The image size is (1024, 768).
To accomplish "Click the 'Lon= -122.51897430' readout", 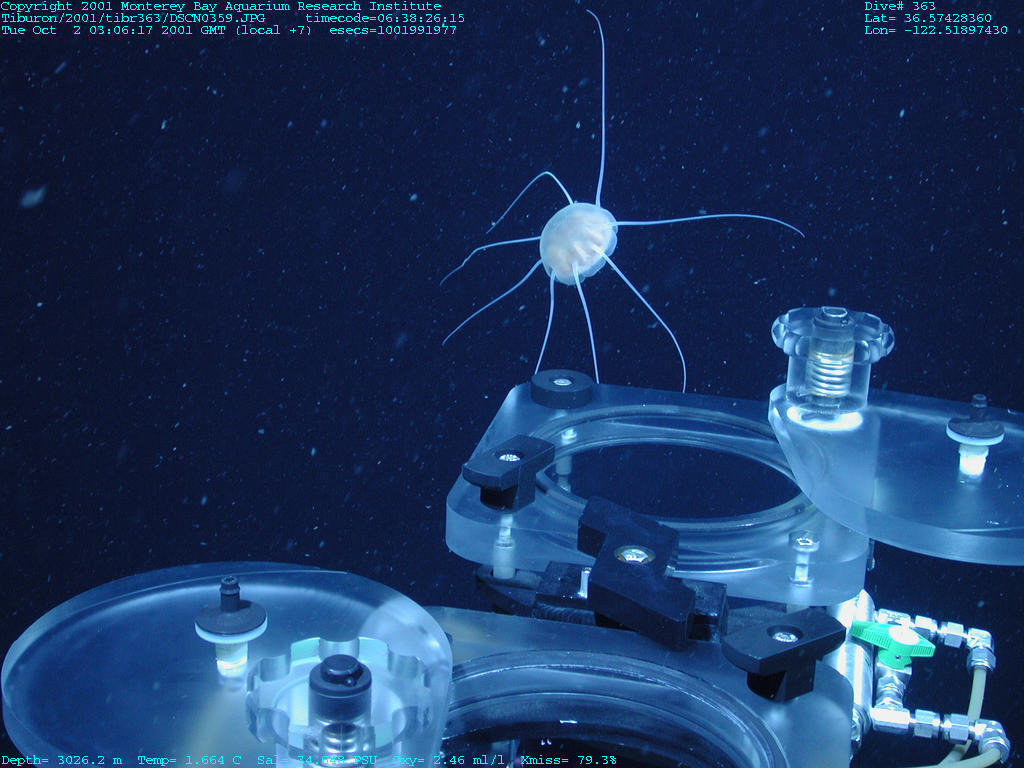I will (x=936, y=30).
